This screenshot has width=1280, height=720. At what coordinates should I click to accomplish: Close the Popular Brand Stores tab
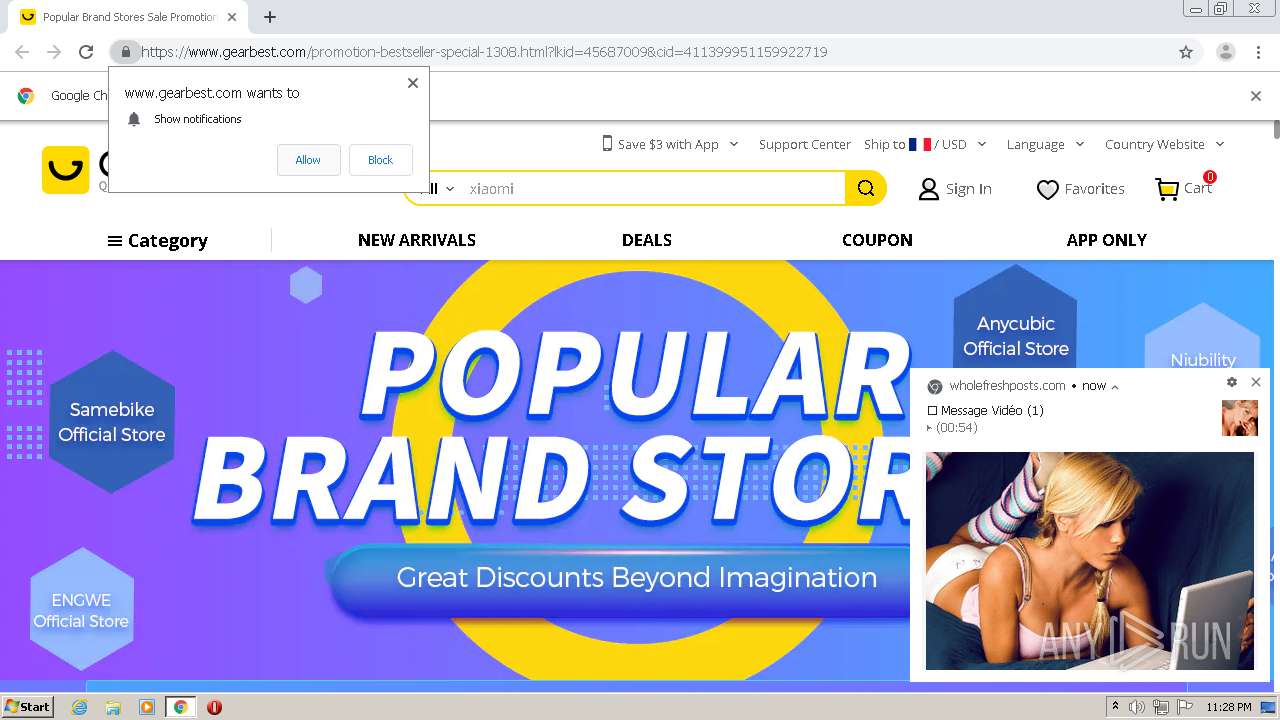coord(232,17)
